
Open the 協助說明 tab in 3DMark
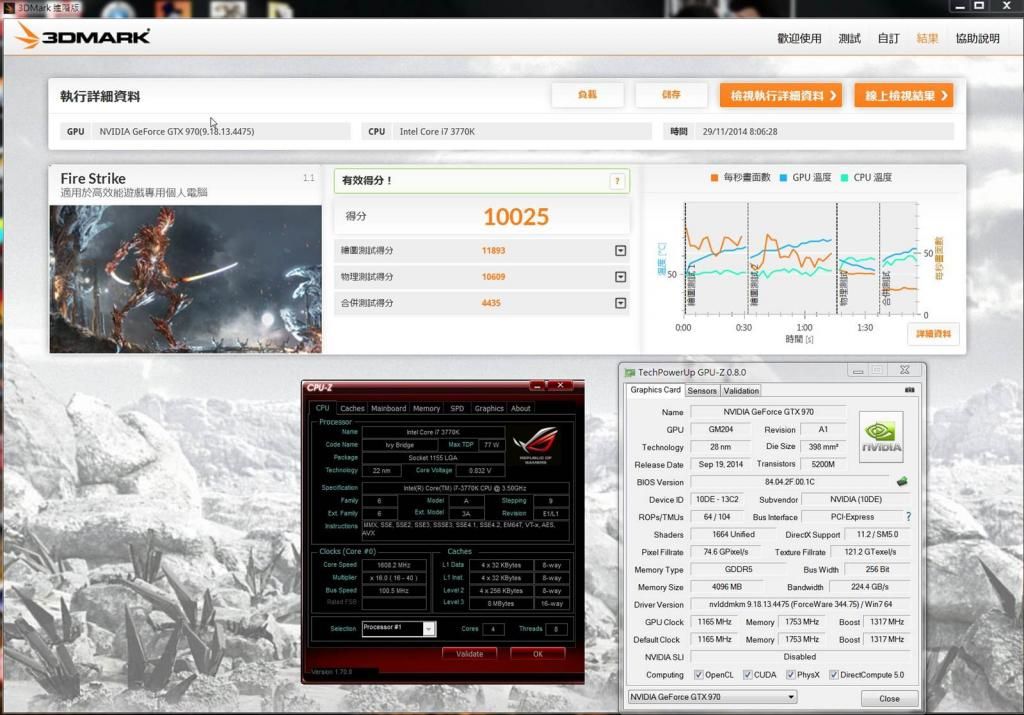point(978,39)
